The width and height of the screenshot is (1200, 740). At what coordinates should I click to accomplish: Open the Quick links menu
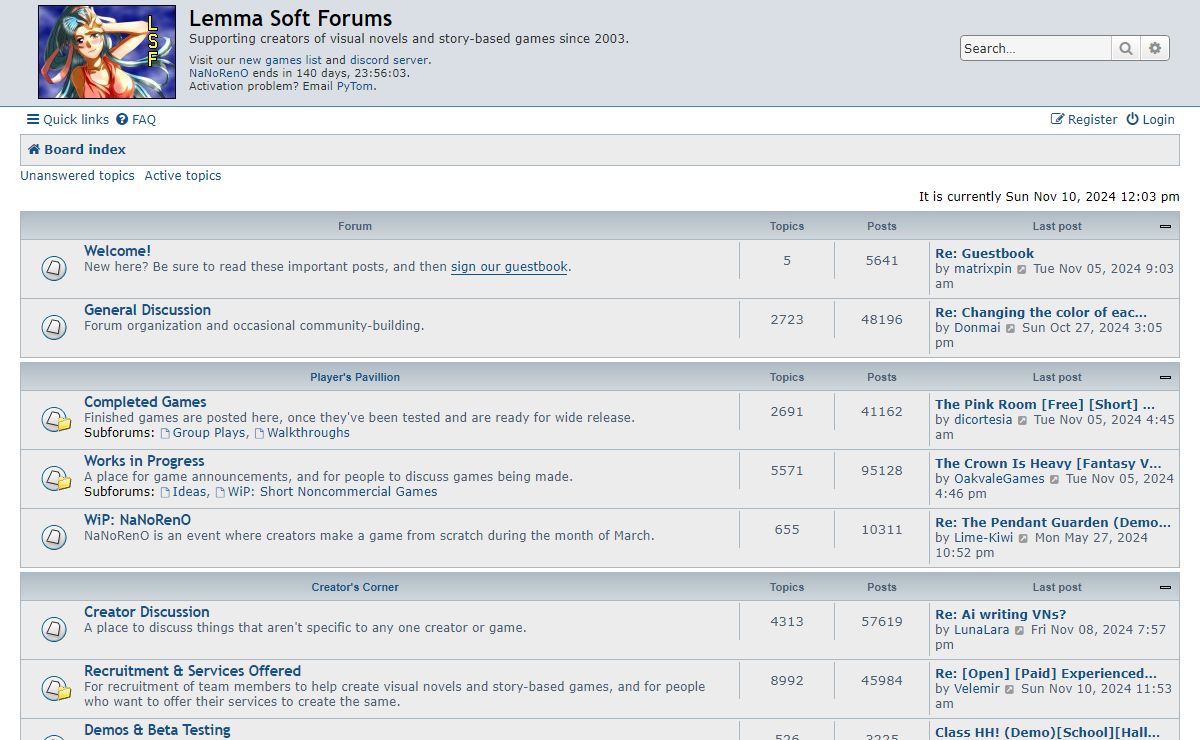[x=68, y=119]
